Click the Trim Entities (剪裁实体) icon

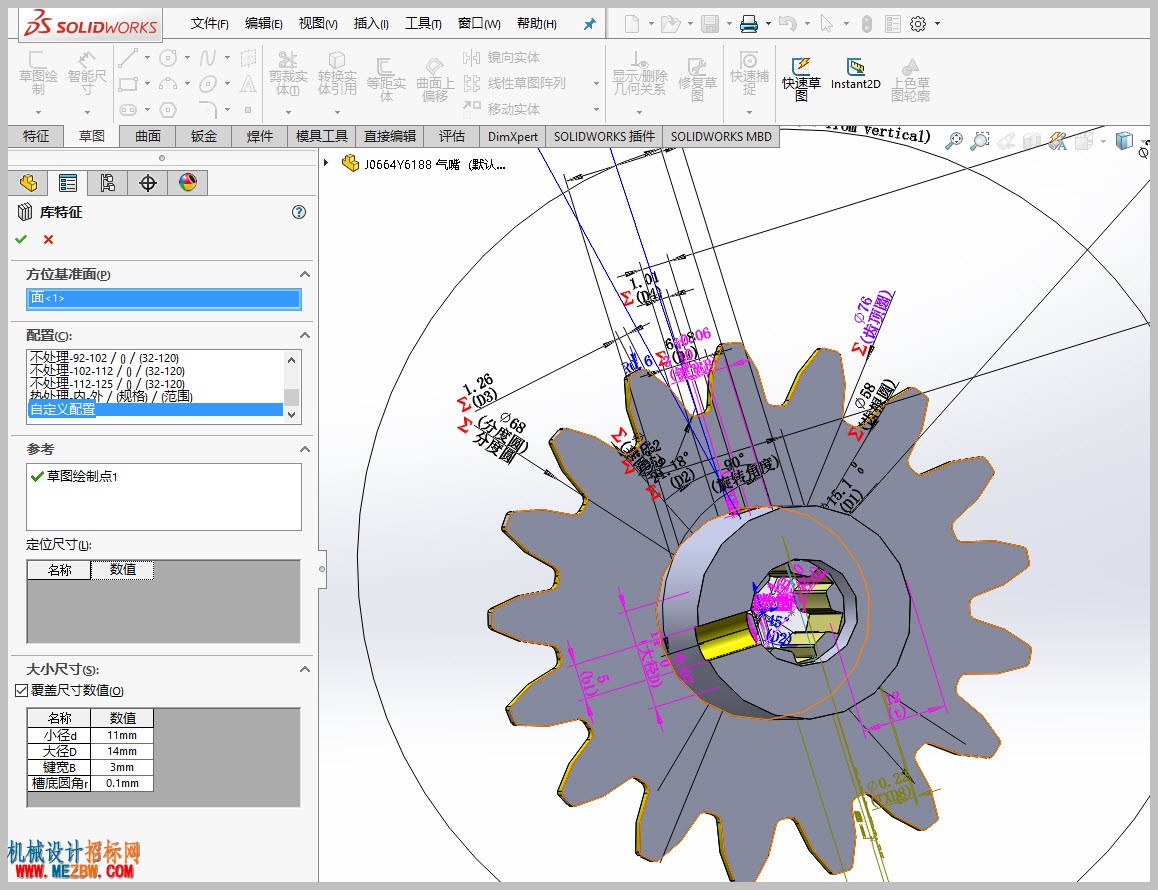(288, 72)
